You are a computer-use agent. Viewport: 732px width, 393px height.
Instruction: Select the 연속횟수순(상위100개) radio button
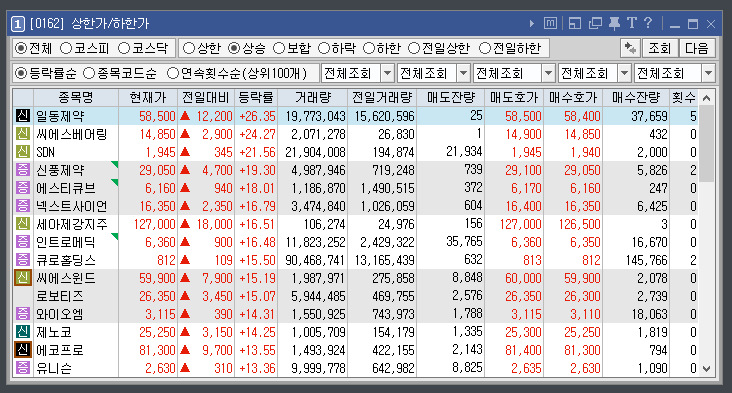pyautogui.click(x=173, y=73)
